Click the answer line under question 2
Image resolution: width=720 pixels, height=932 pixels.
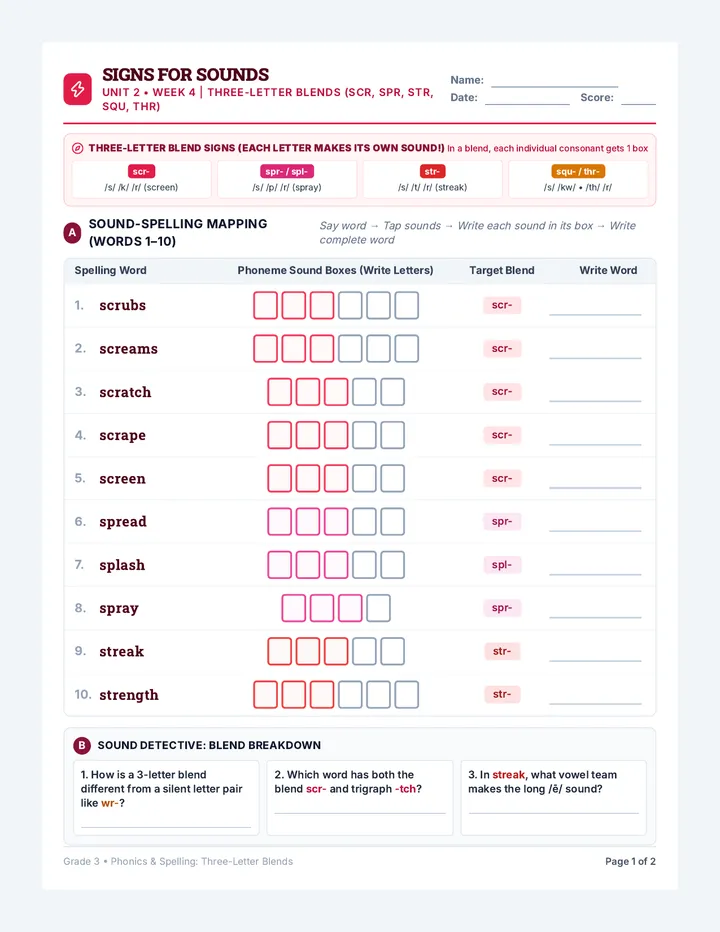tap(360, 813)
